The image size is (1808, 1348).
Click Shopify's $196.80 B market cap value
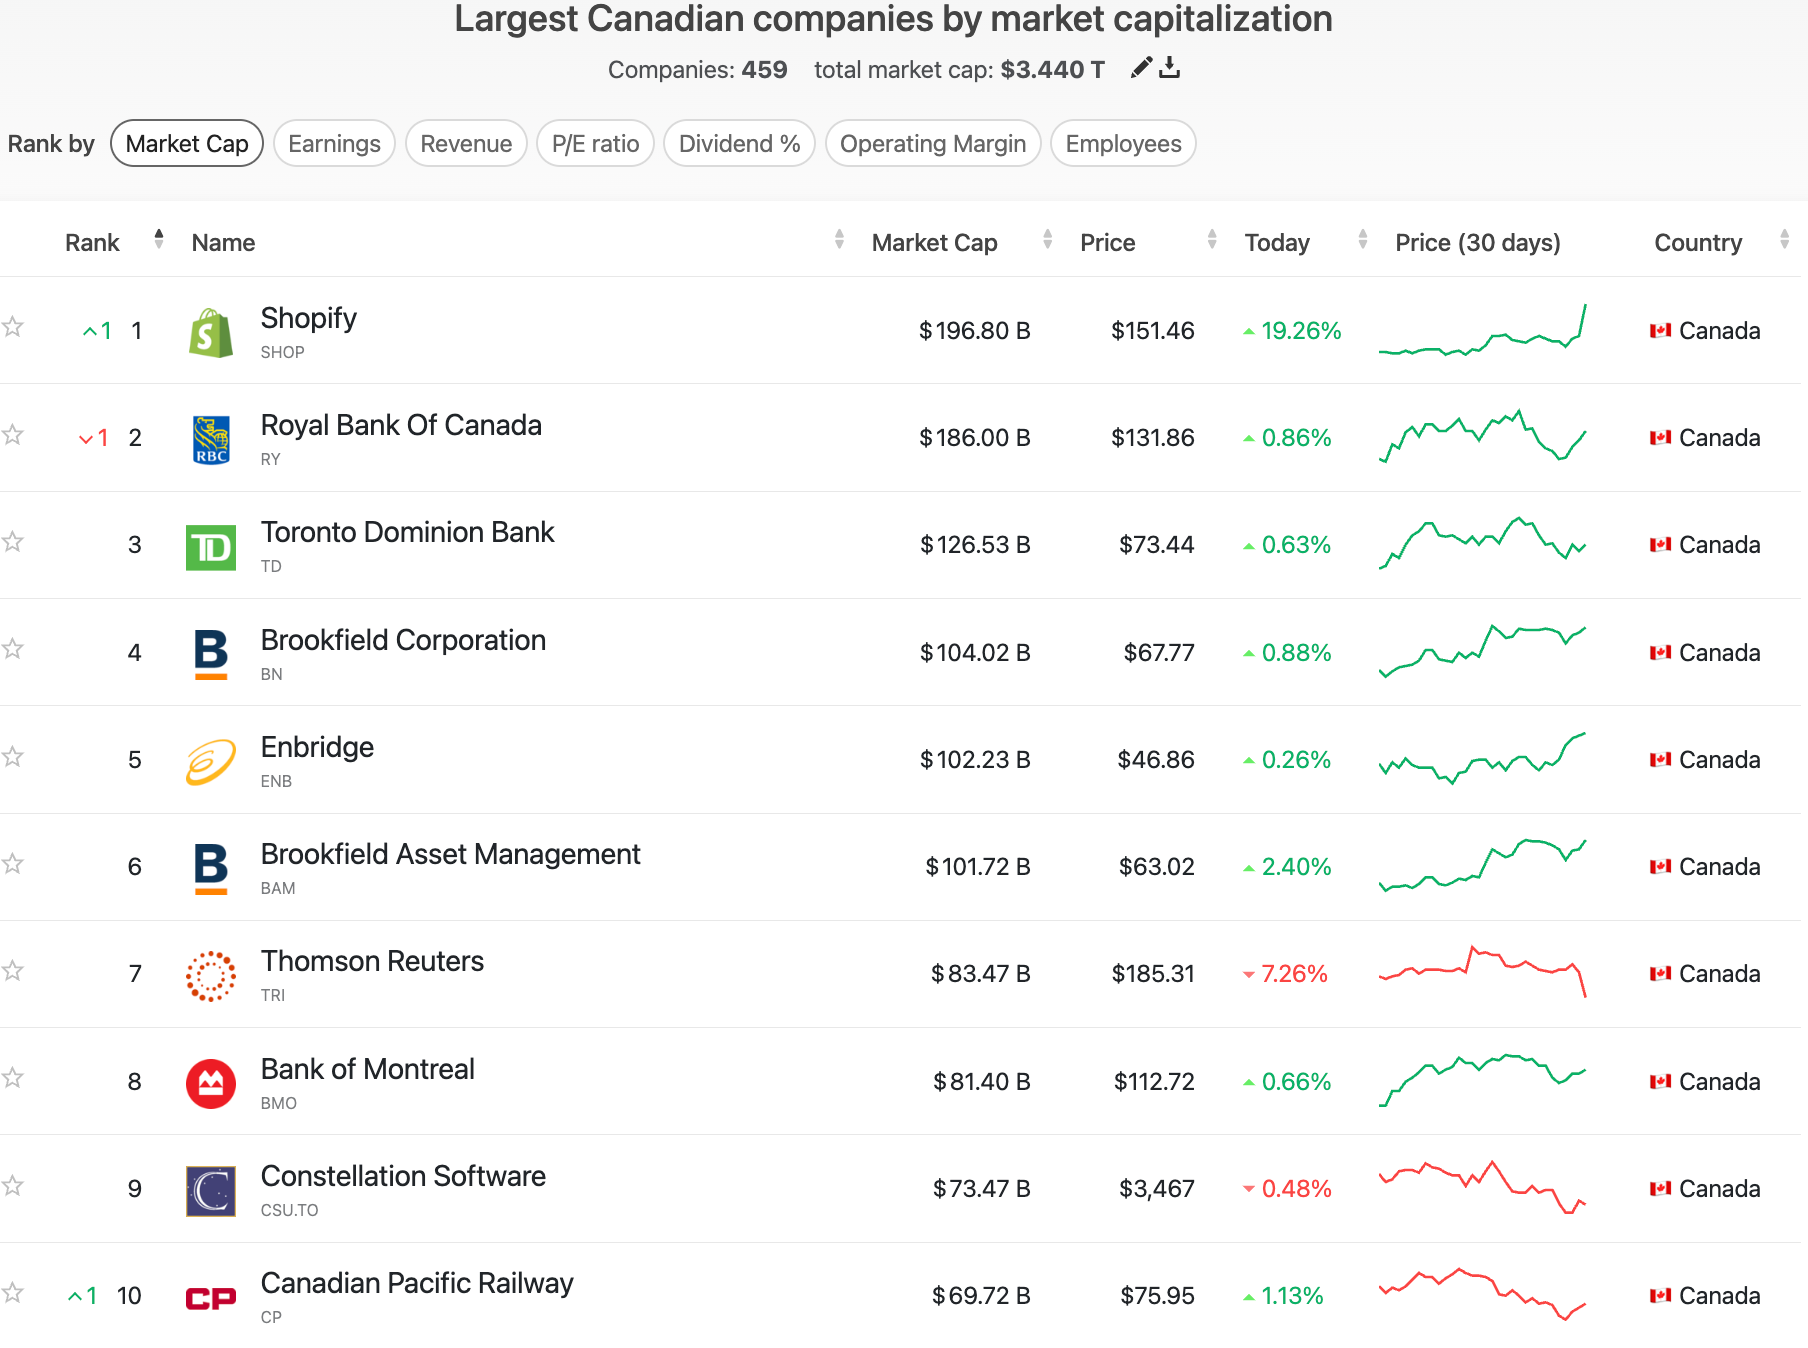point(975,331)
